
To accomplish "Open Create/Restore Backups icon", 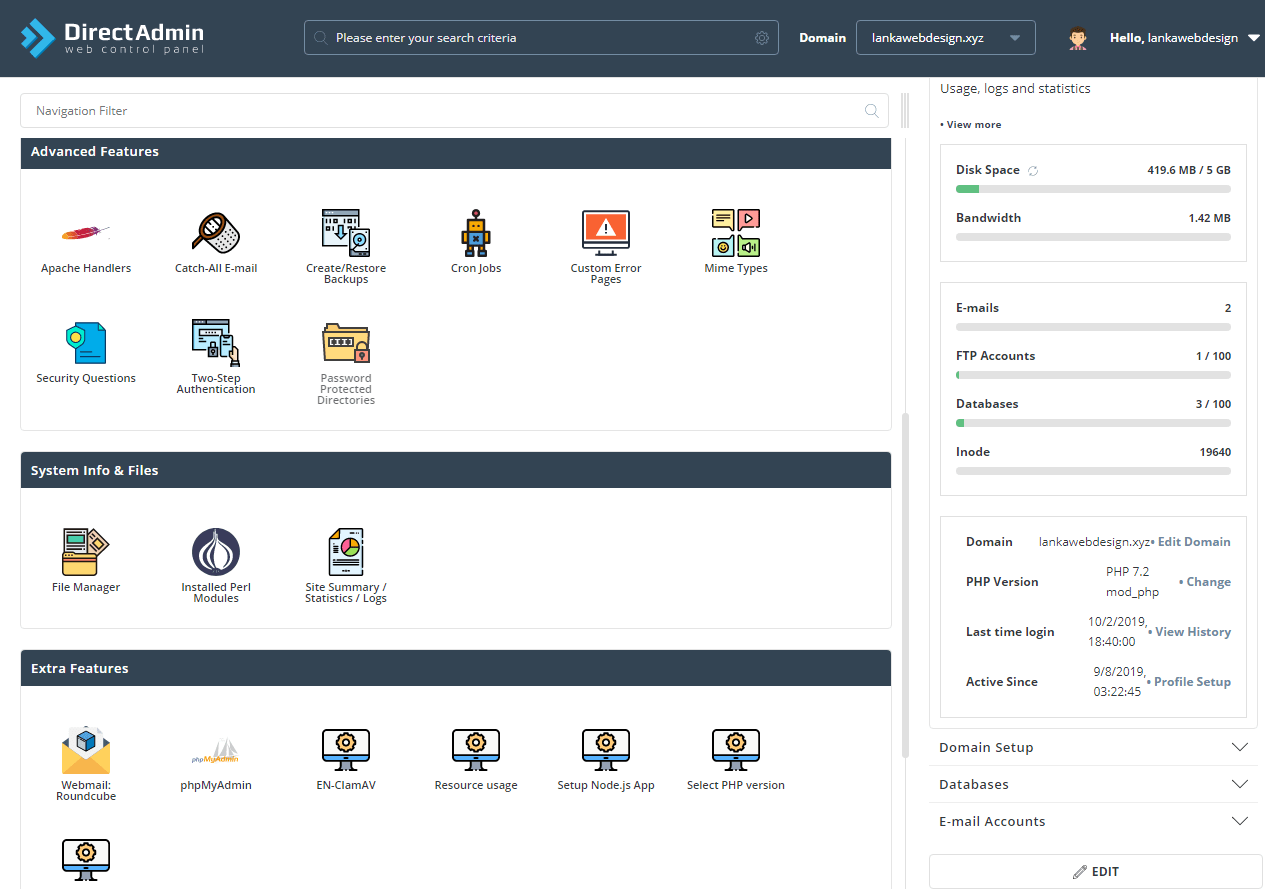I will pos(346,233).
